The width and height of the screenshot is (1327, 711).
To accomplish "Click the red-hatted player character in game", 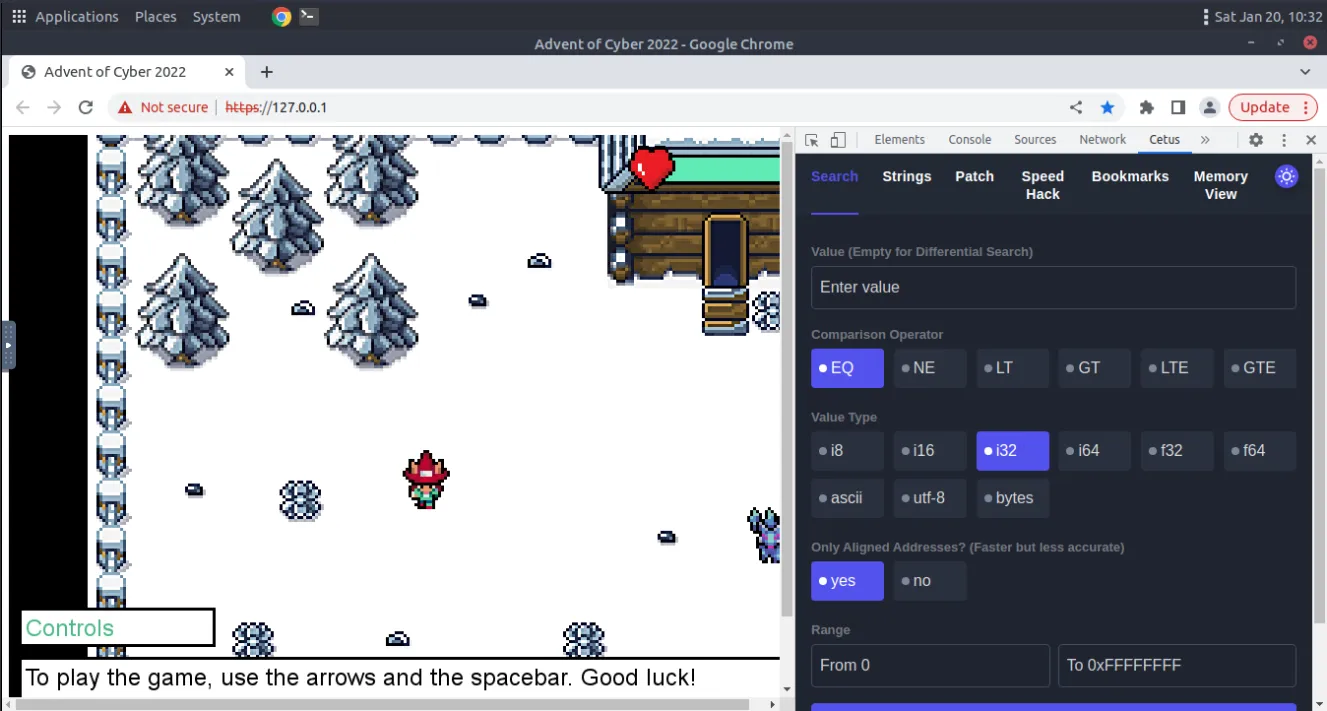I will pos(426,480).
